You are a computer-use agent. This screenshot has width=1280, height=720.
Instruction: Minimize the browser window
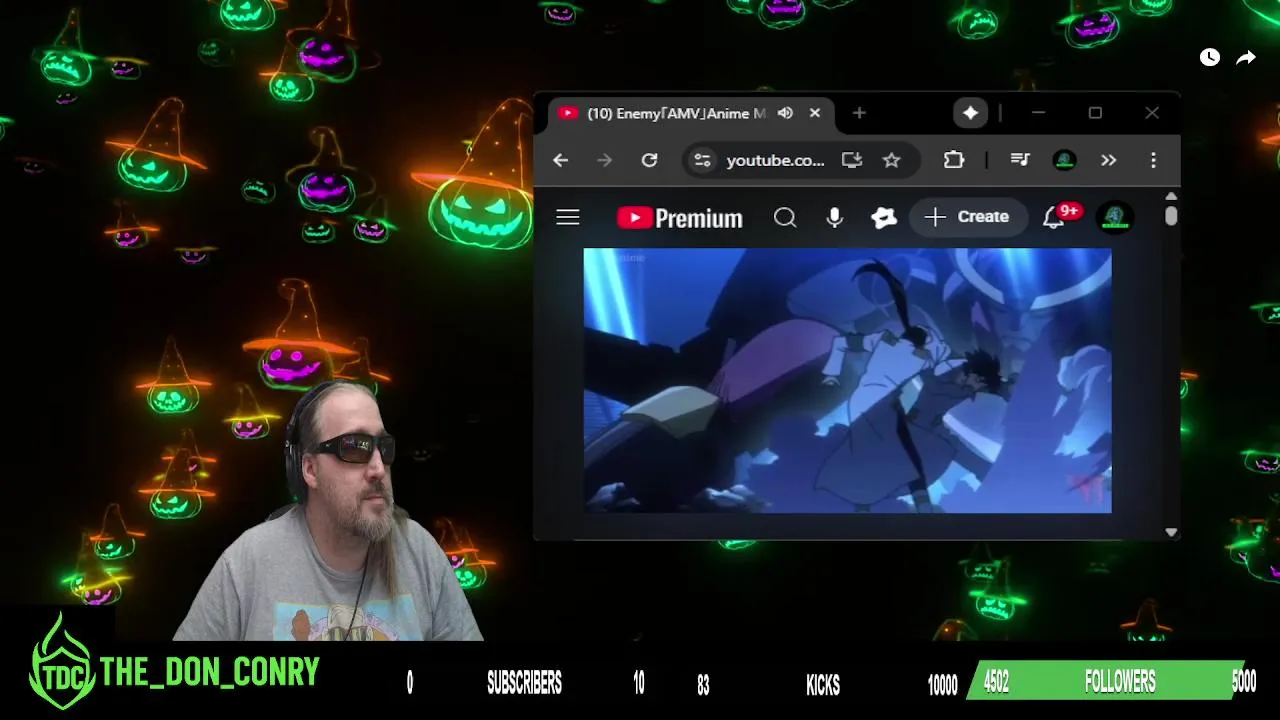tap(1038, 113)
